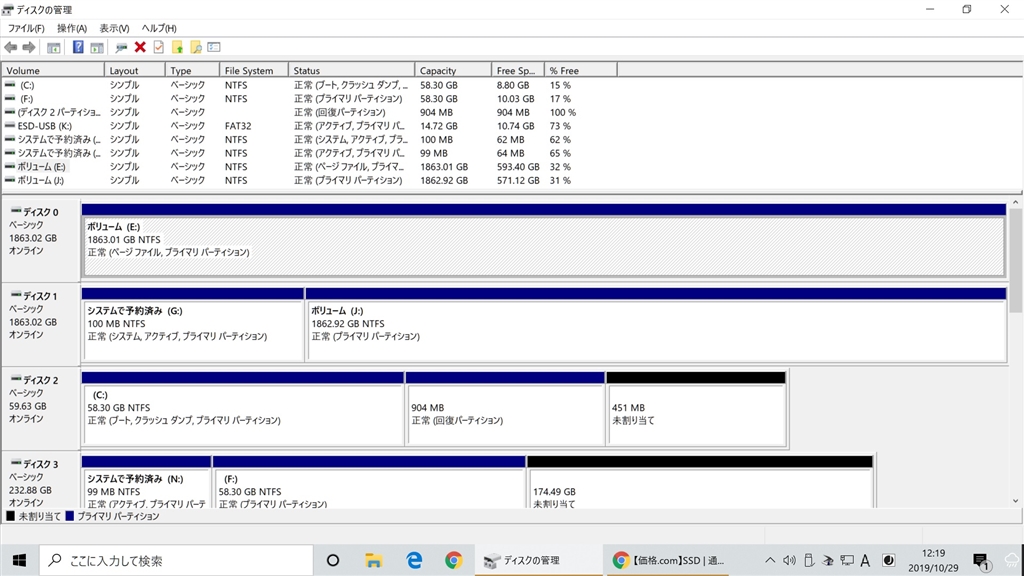
Task: Click the view settings list icon
Action: [x=214, y=47]
